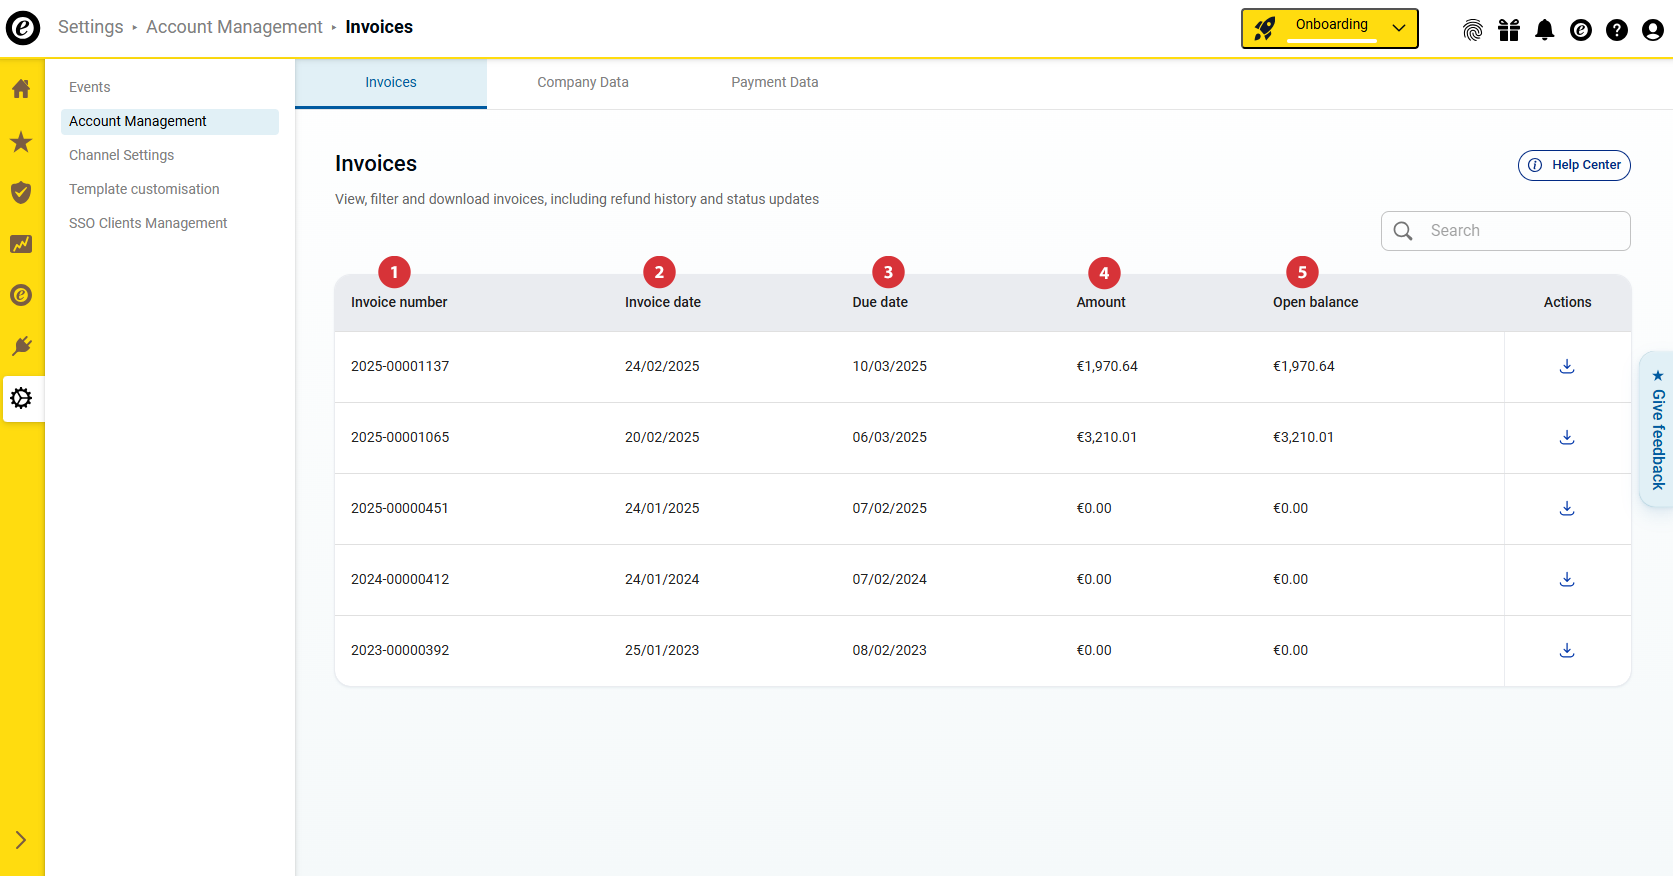Open the star reviews icon in the sidebar
This screenshot has height=876, width=1673.
point(21,142)
